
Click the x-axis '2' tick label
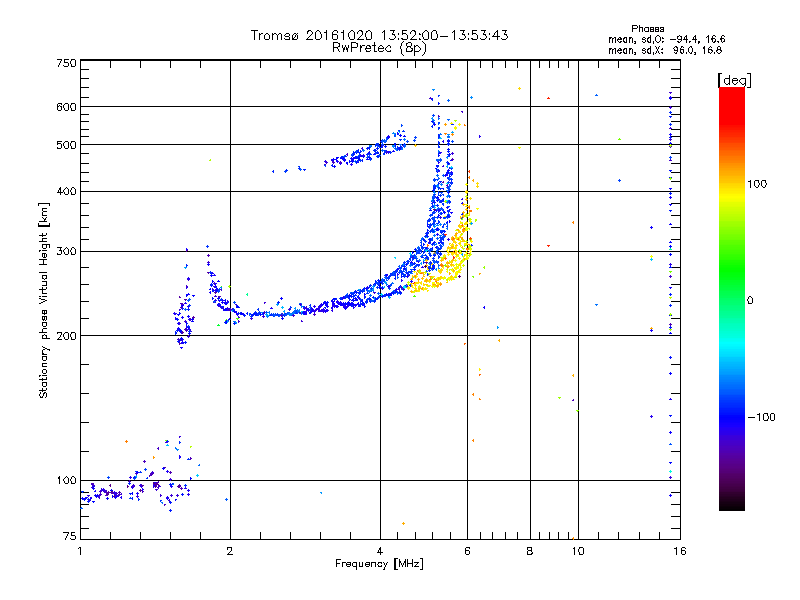pyautogui.click(x=230, y=551)
